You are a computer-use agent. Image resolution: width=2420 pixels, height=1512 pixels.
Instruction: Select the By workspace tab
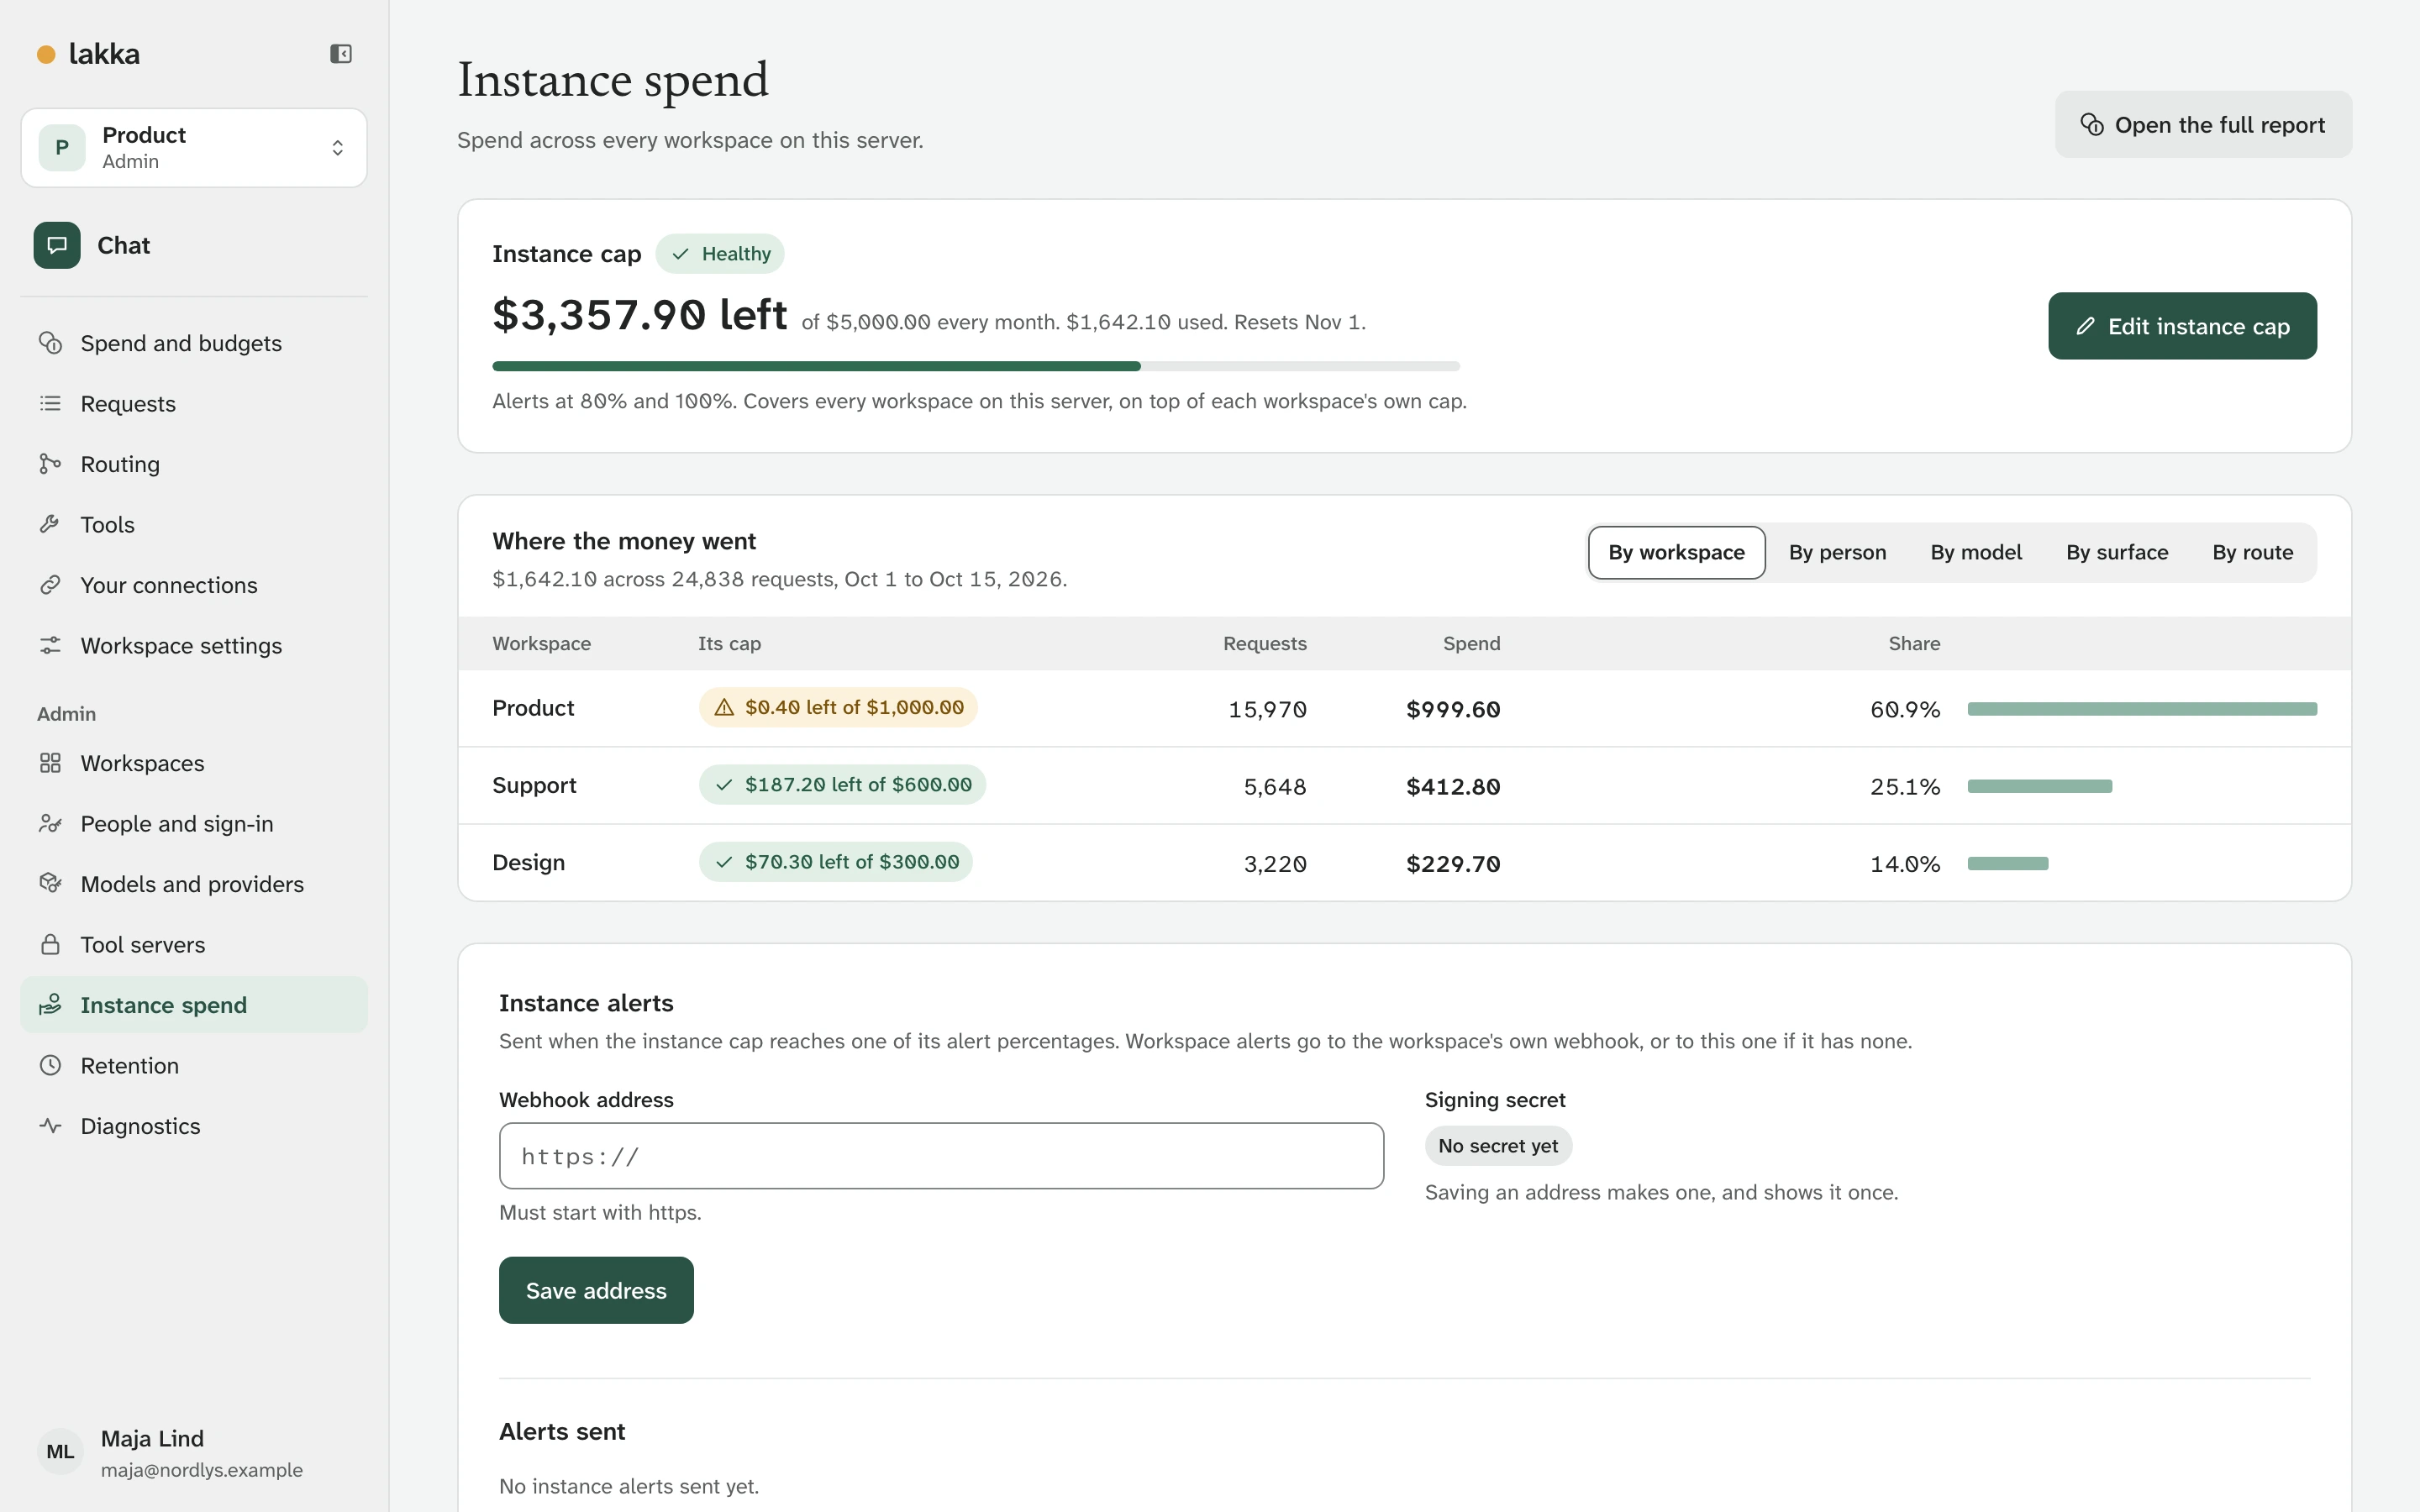[1676, 552]
